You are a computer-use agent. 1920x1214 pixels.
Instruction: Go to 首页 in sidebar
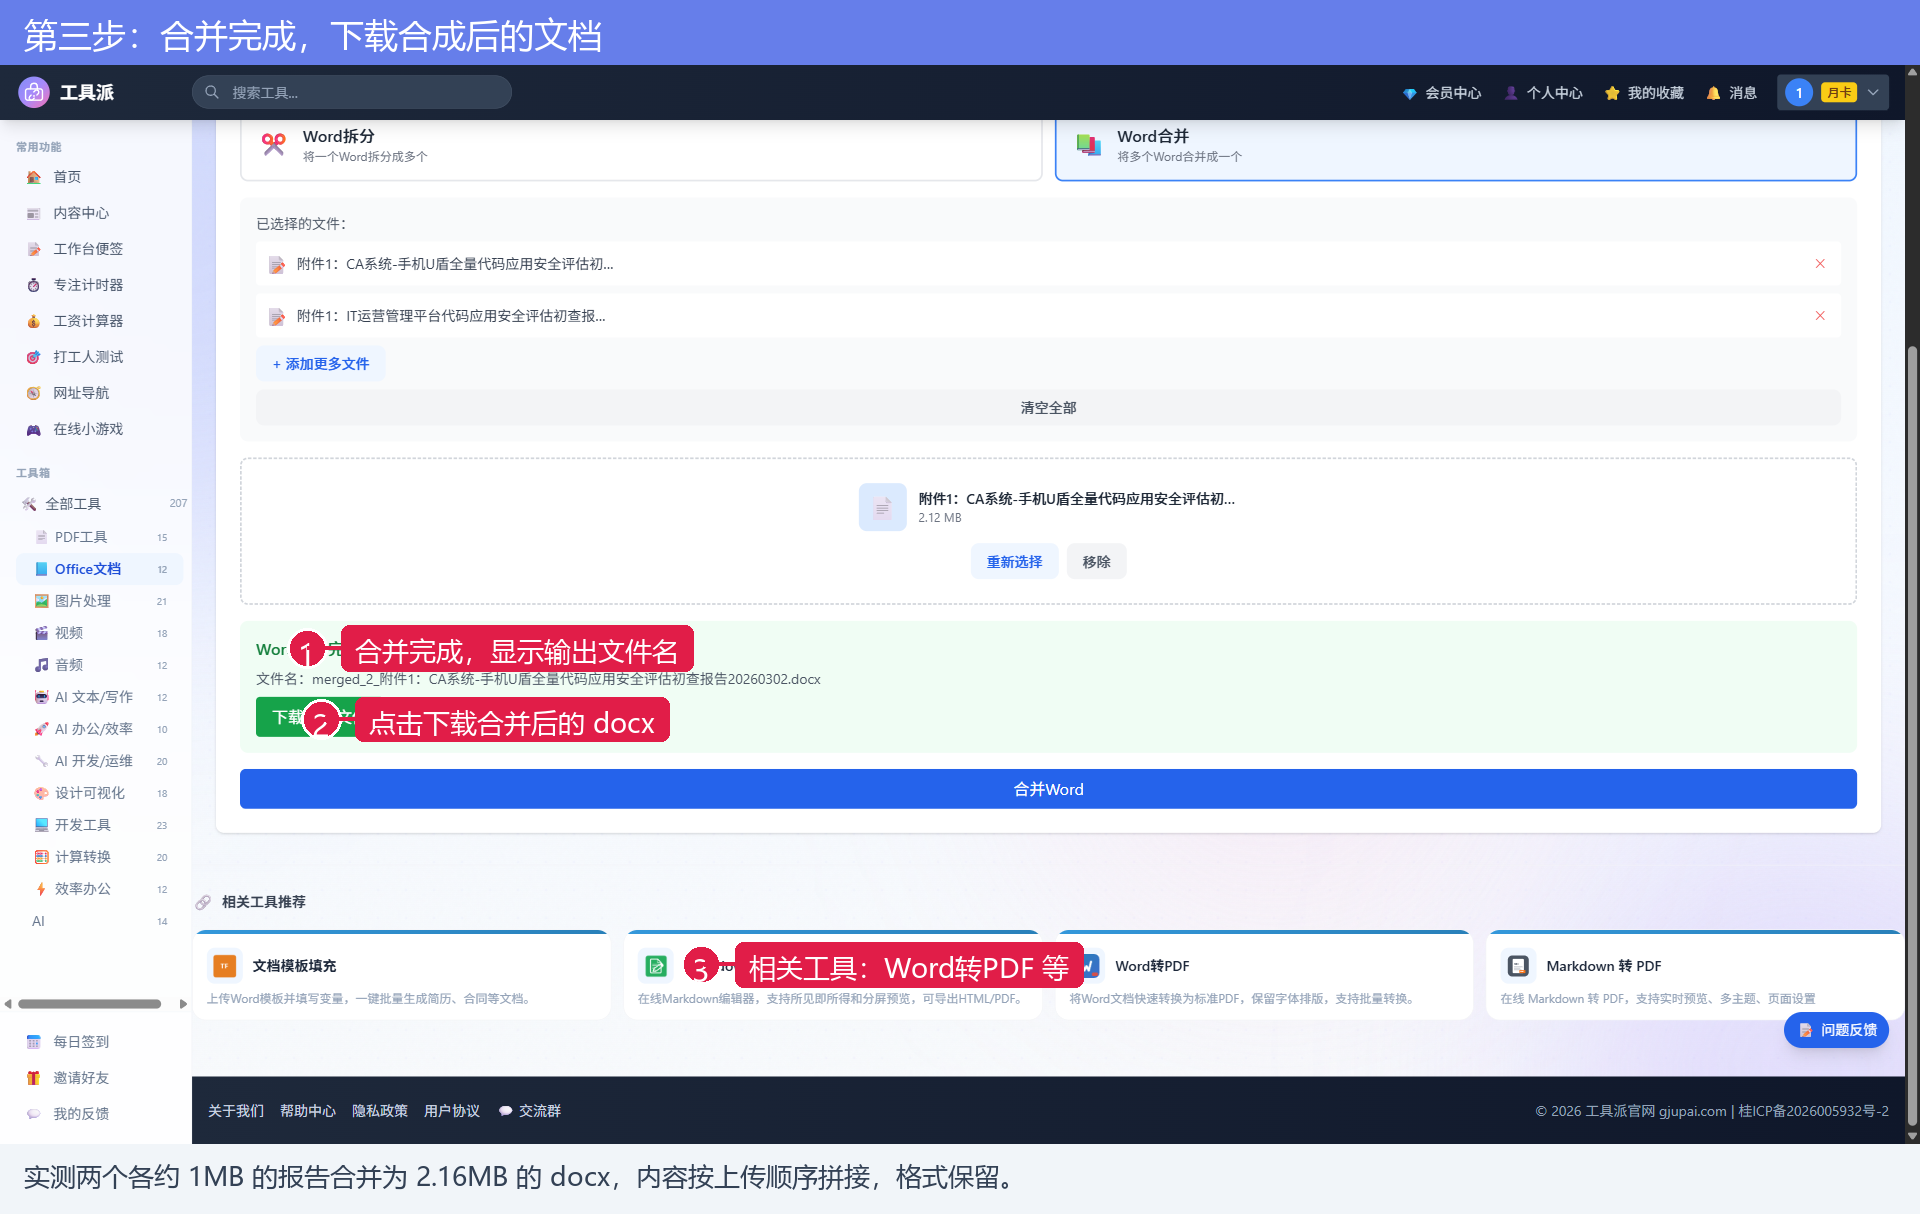[67, 177]
